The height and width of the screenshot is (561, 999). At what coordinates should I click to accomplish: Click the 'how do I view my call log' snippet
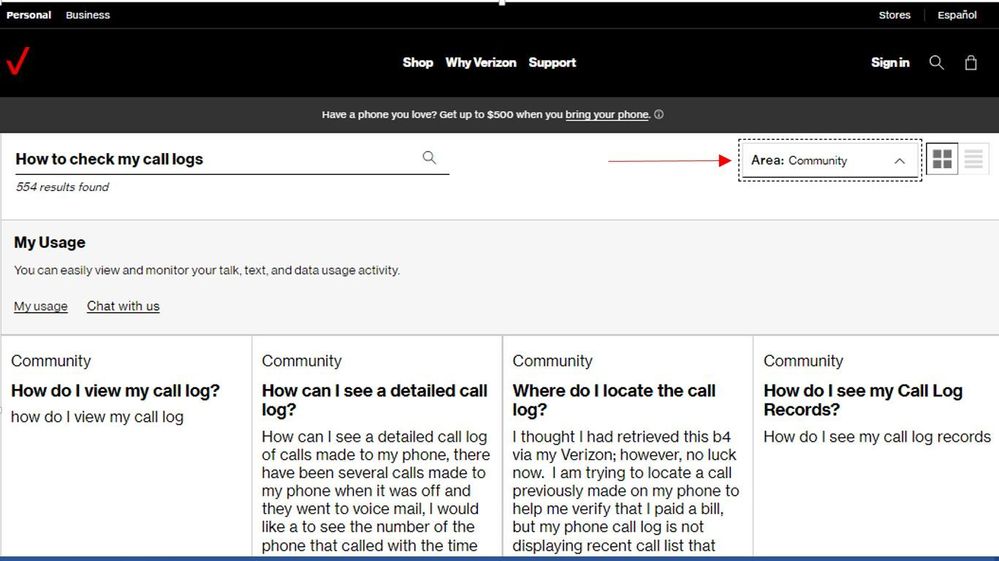click(x=97, y=417)
